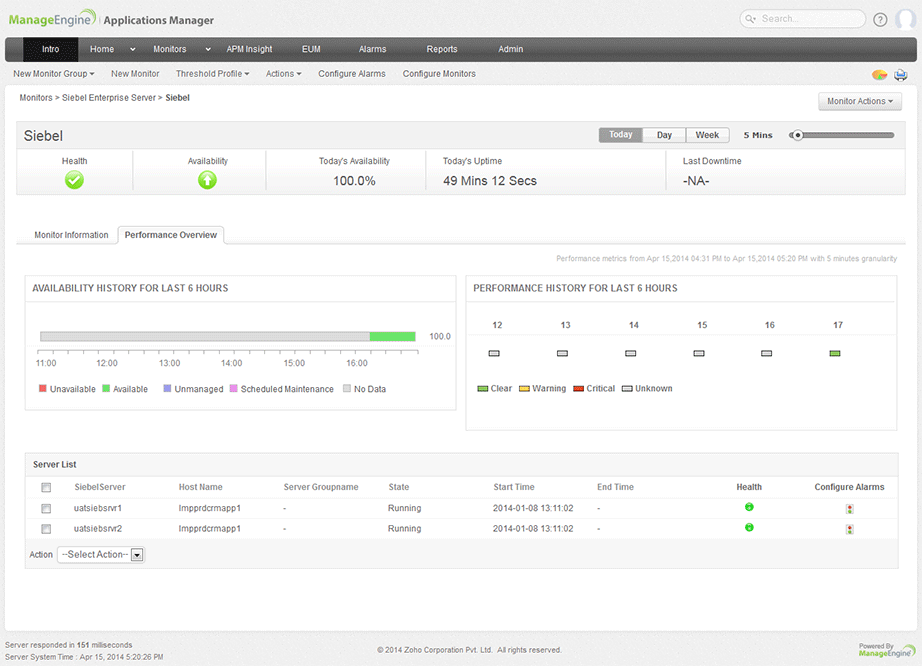Click green Clear marker for hour 17

pyautogui.click(x=834, y=353)
